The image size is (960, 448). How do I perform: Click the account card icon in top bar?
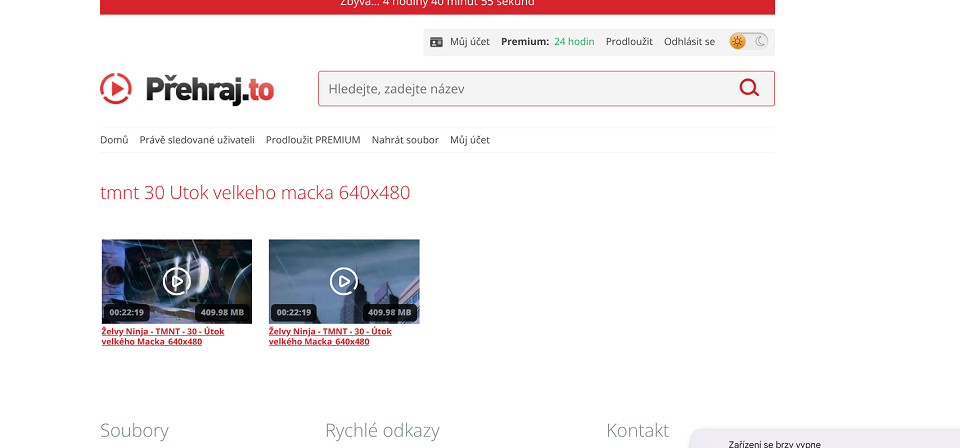(x=436, y=42)
